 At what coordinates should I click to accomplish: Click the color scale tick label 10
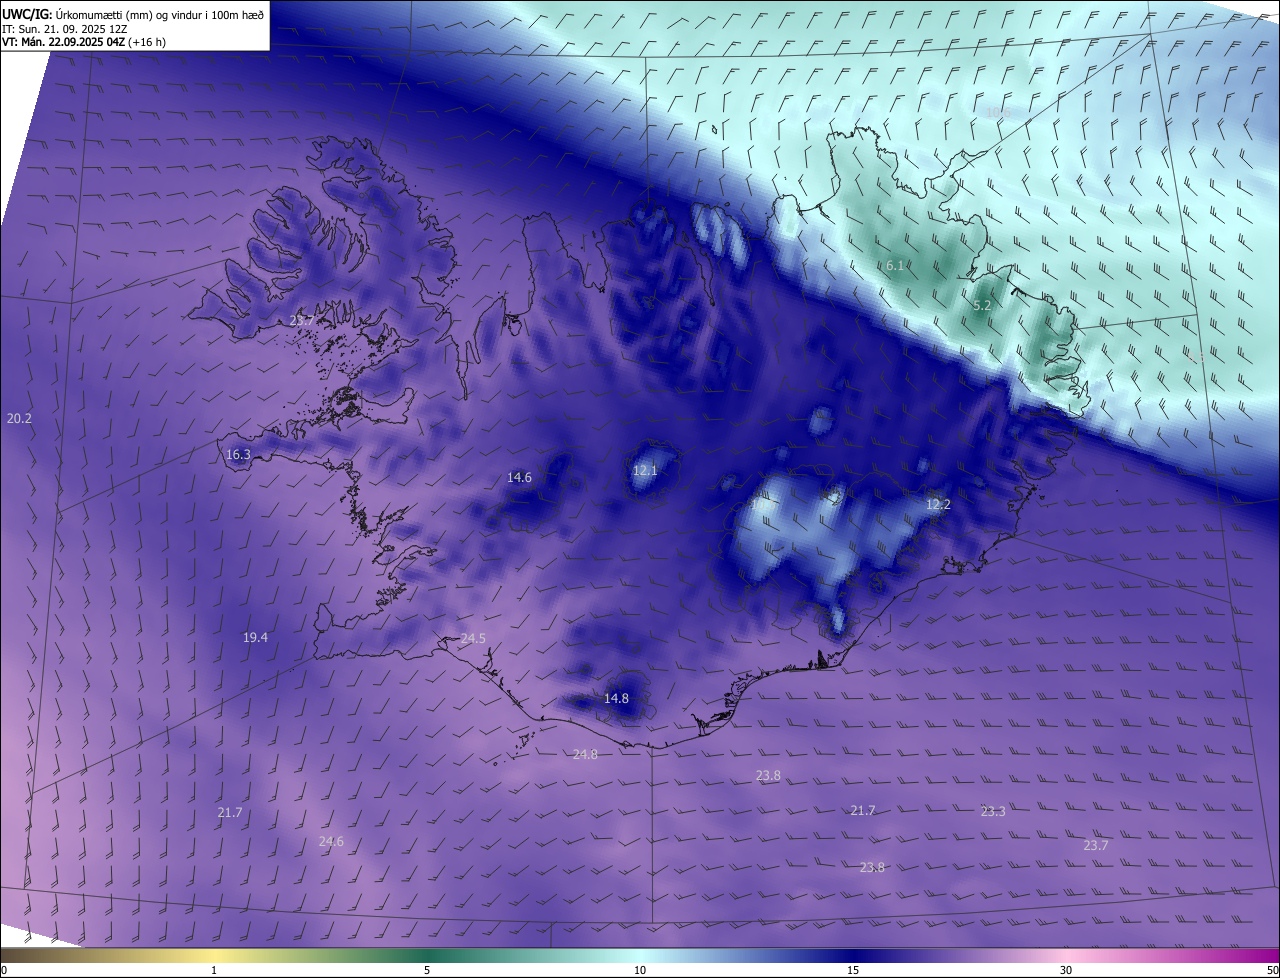(640, 971)
